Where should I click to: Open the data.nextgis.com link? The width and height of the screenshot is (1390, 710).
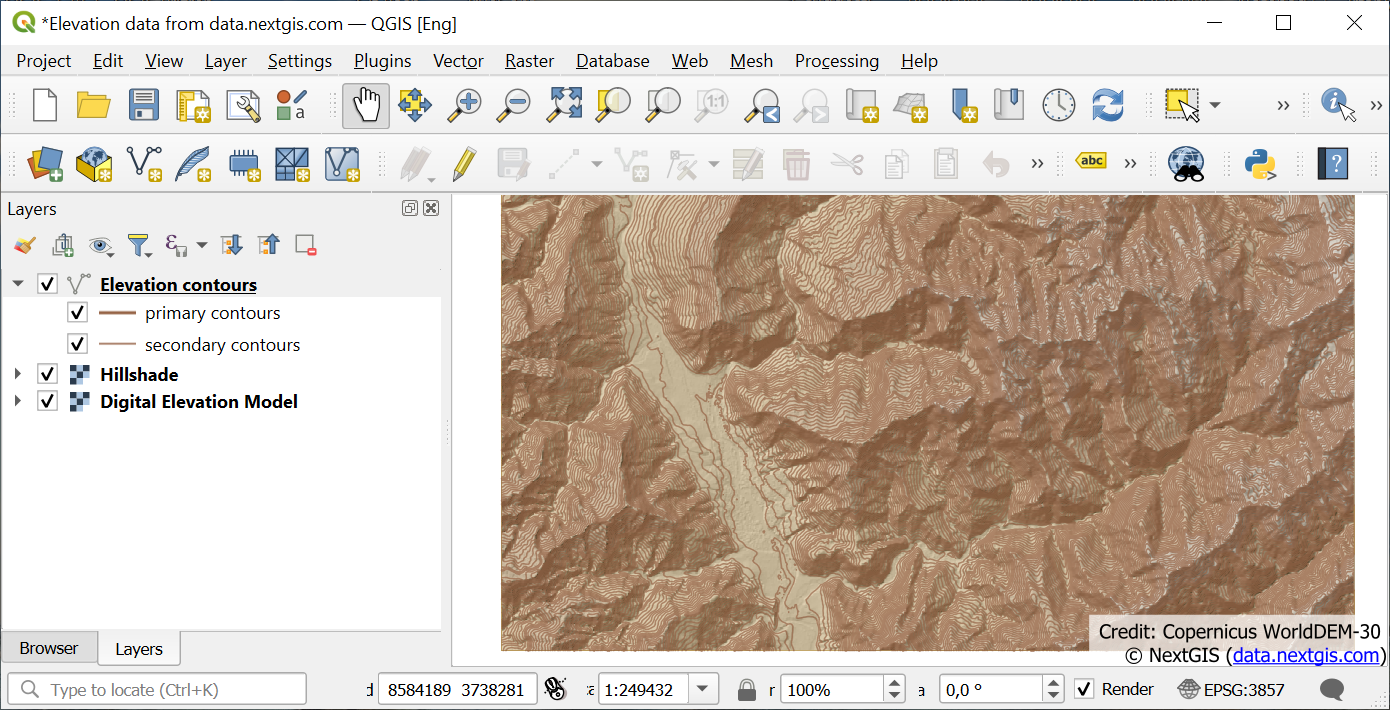tap(1309, 656)
